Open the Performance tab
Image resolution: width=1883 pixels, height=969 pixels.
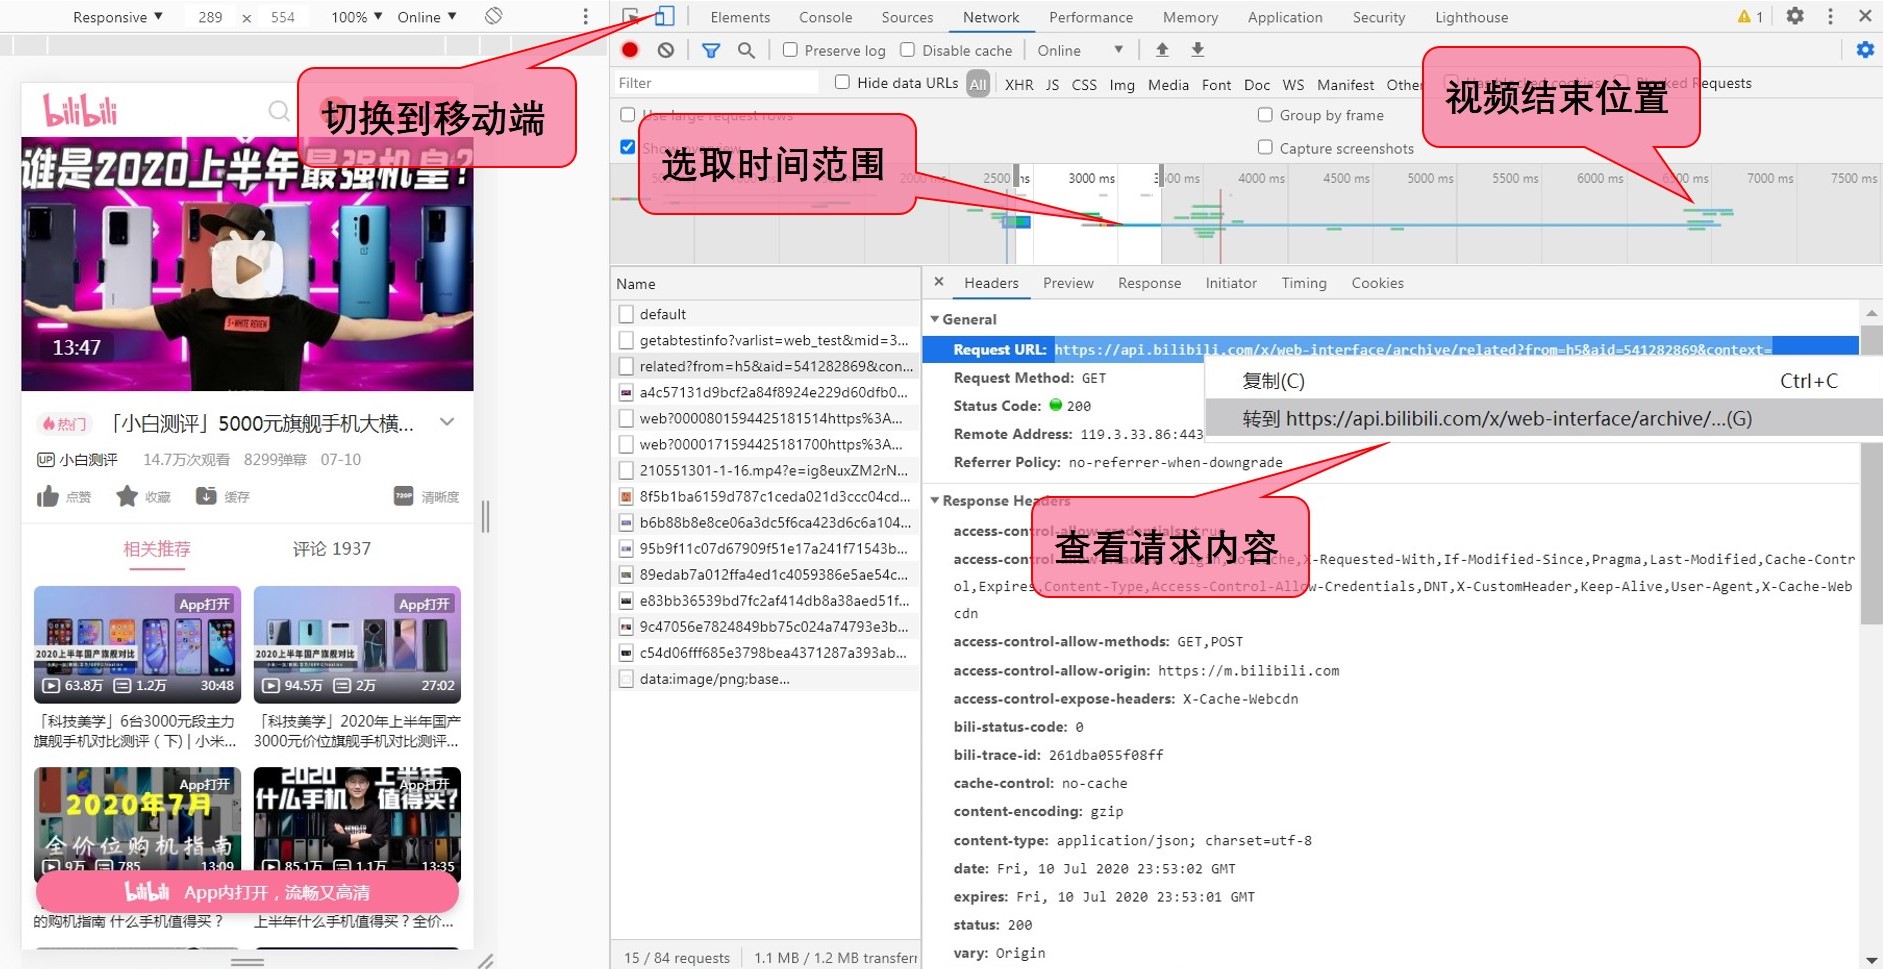[x=1091, y=17]
